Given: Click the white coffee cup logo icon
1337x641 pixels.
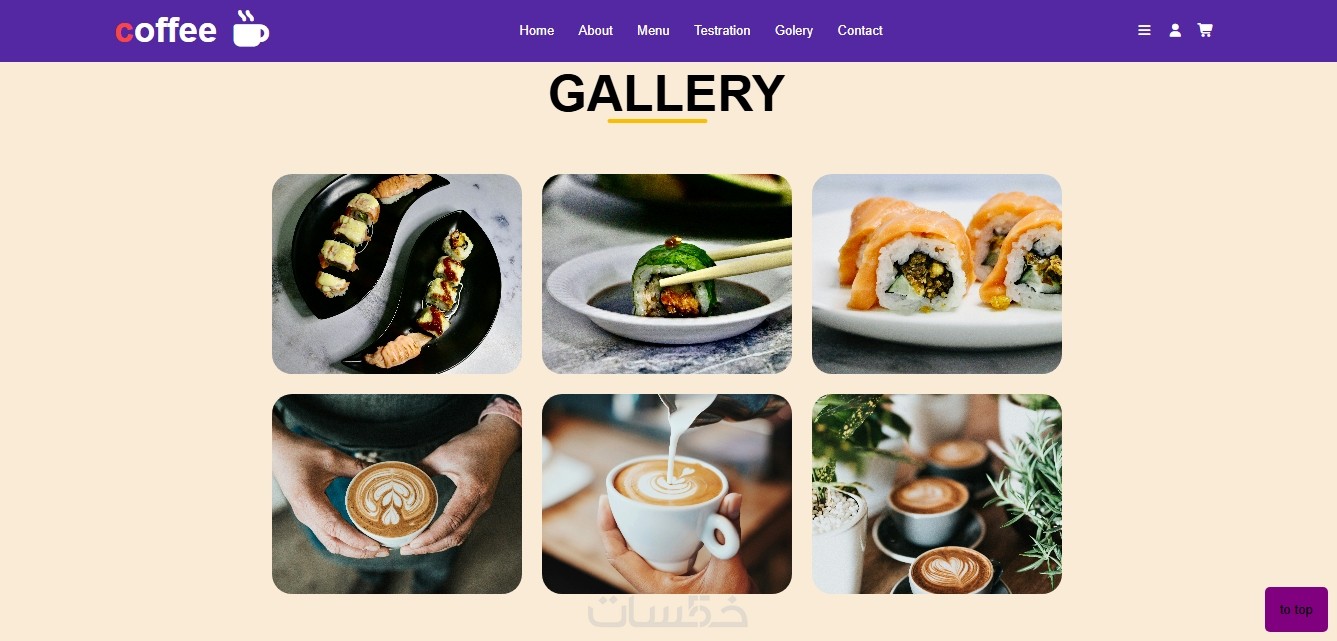Looking at the screenshot, I should 251,29.
